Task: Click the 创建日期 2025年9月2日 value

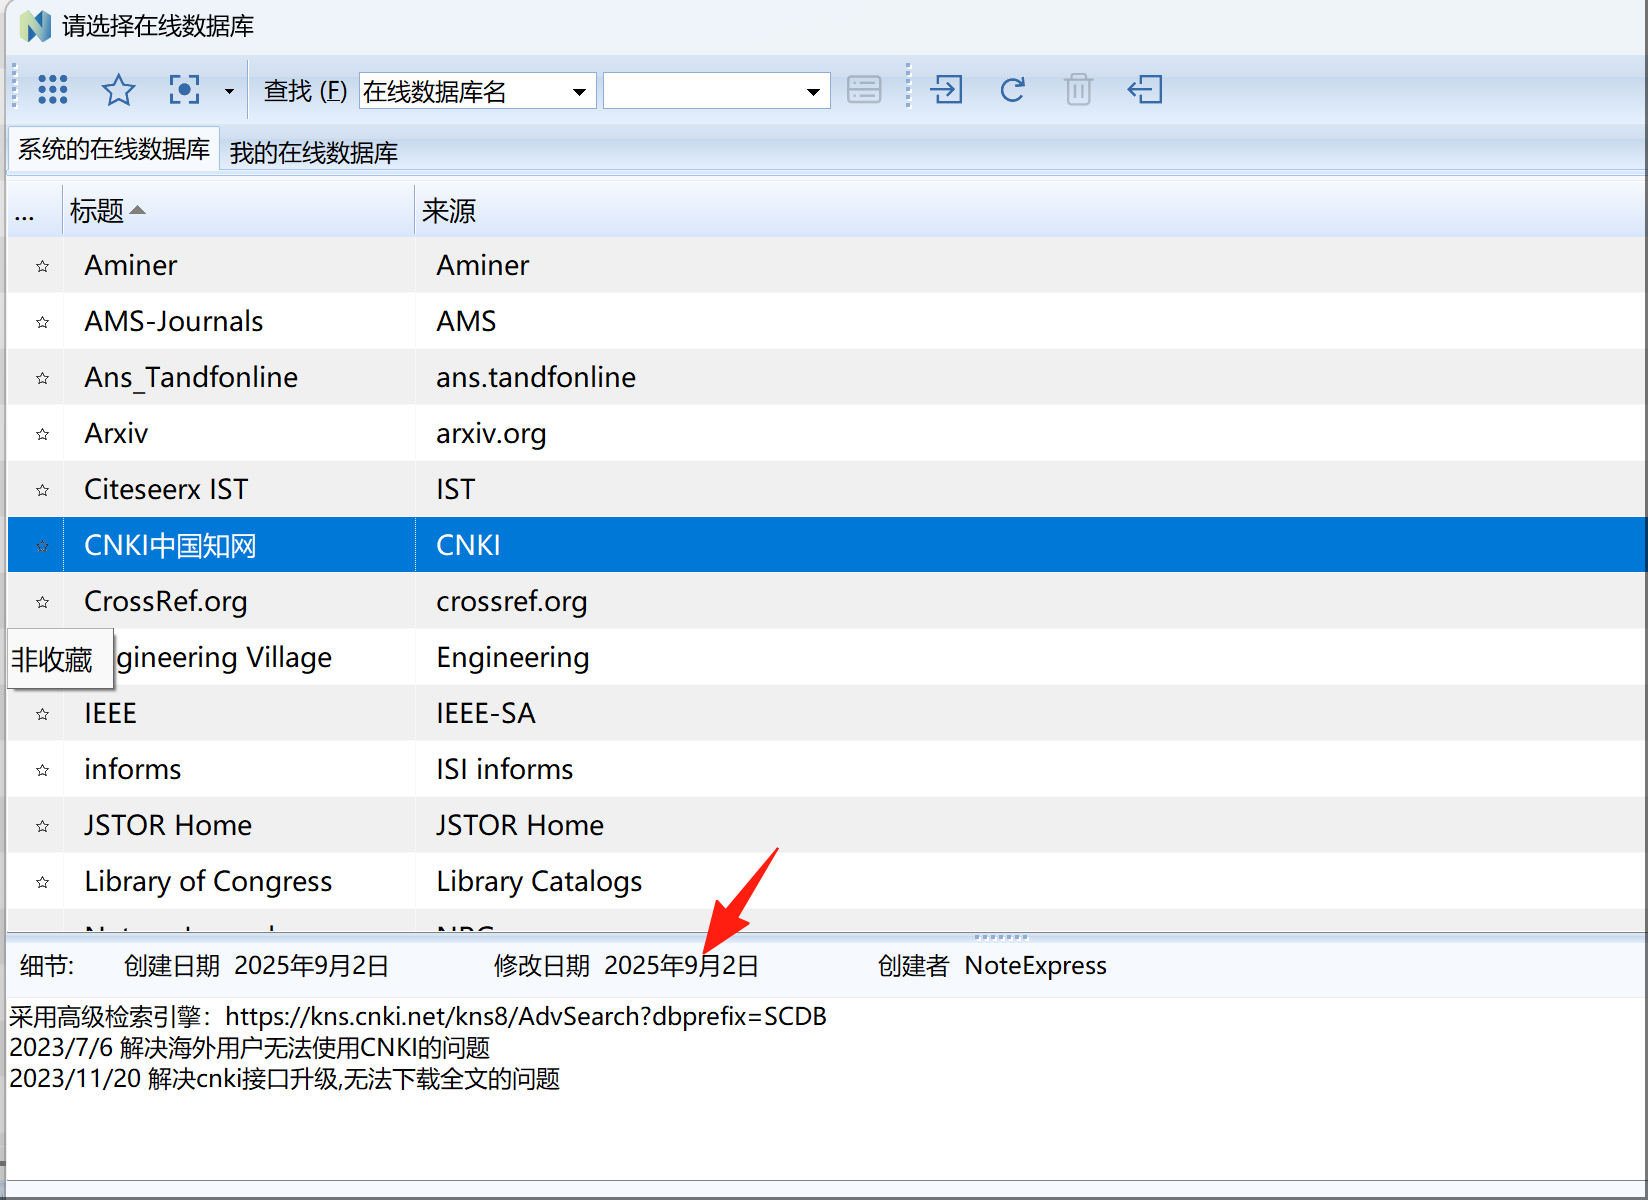Action: (311, 965)
